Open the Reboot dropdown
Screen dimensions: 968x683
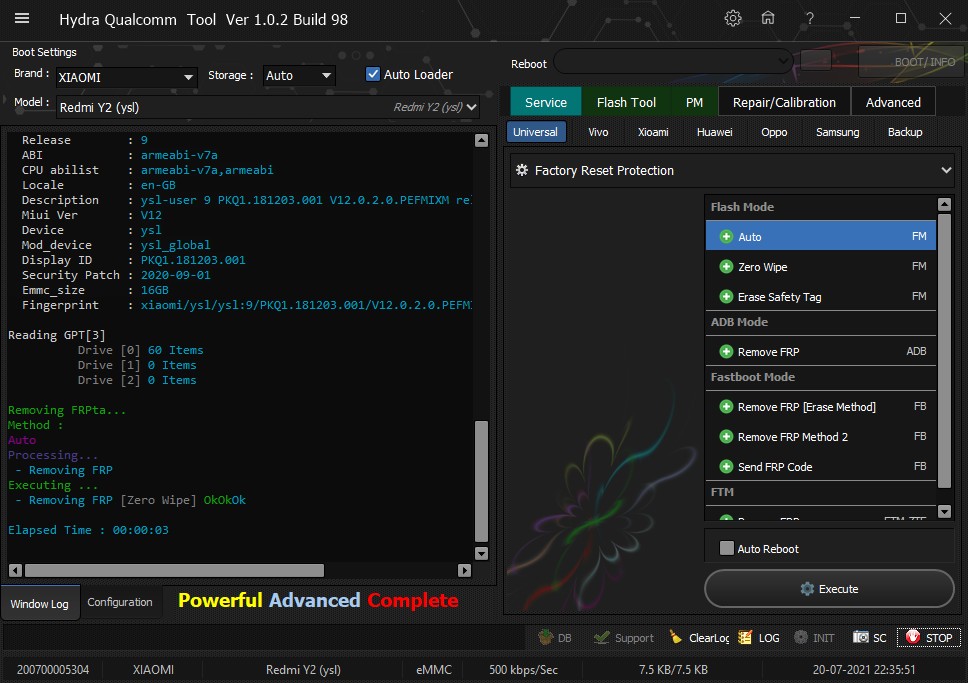point(674,61)
